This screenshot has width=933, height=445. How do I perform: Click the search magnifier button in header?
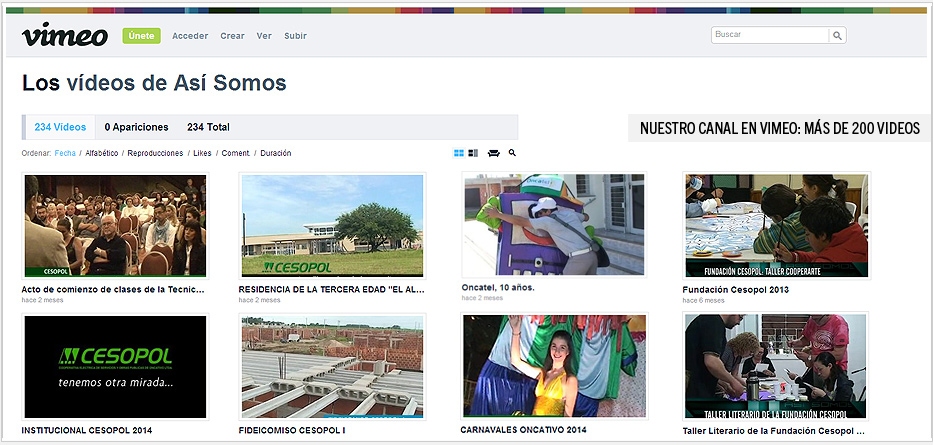pos(837,36)
